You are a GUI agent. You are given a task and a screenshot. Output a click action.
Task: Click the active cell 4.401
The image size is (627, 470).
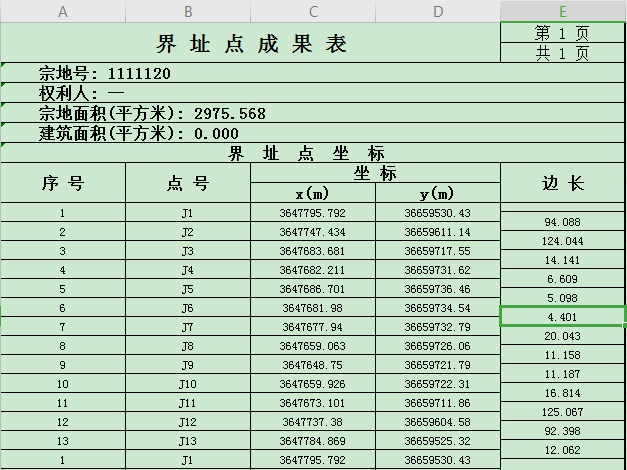562,317
